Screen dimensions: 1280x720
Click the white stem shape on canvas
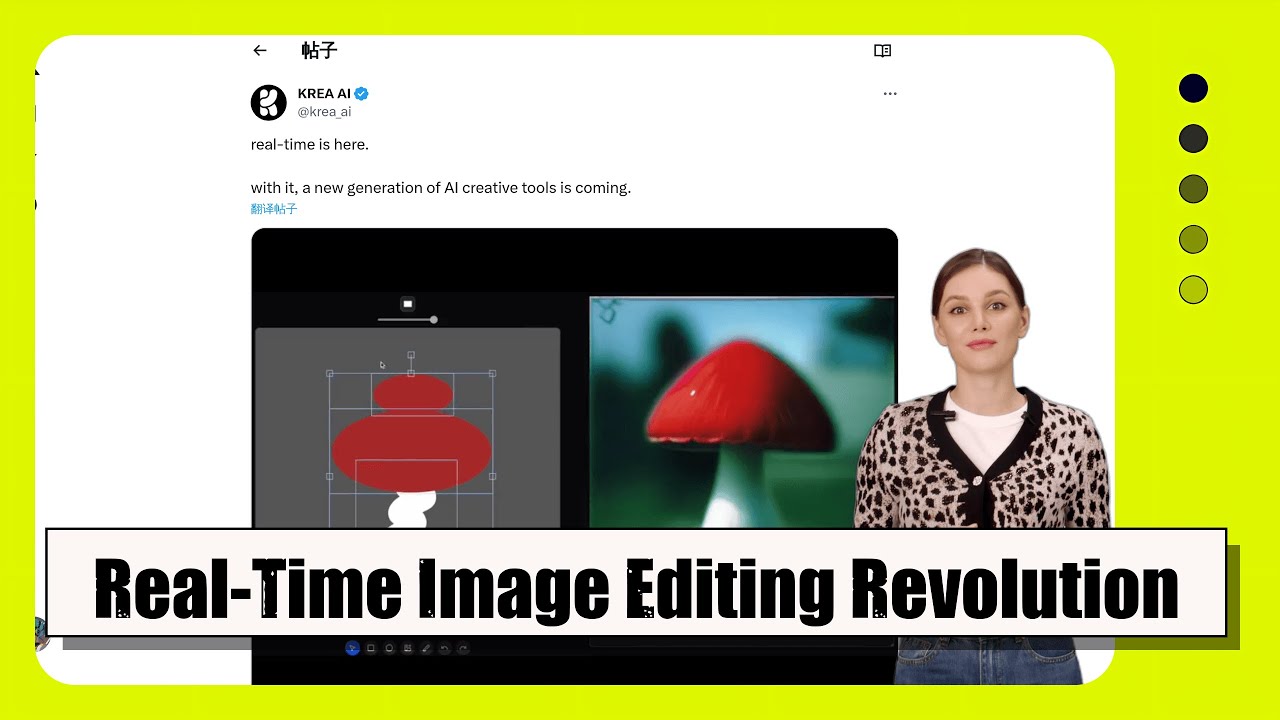pyautogui.click(x=411, y=509)
